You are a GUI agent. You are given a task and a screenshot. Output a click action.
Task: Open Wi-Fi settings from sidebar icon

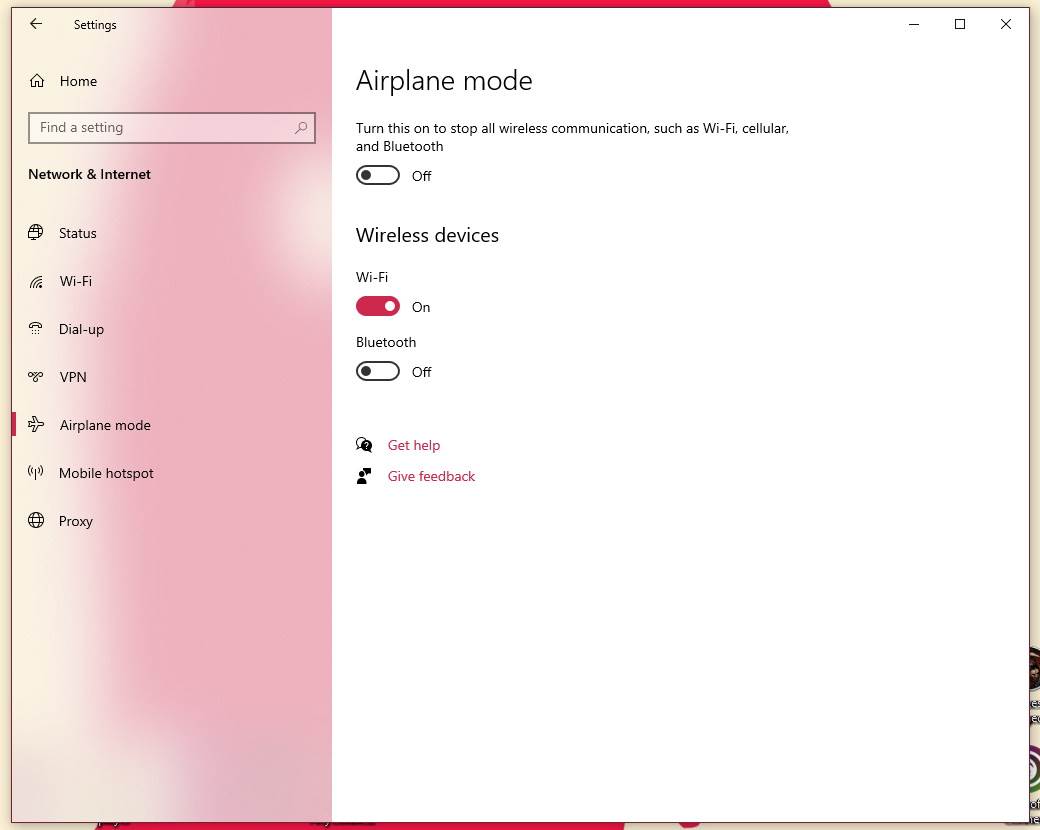click(x=36, y=281)
